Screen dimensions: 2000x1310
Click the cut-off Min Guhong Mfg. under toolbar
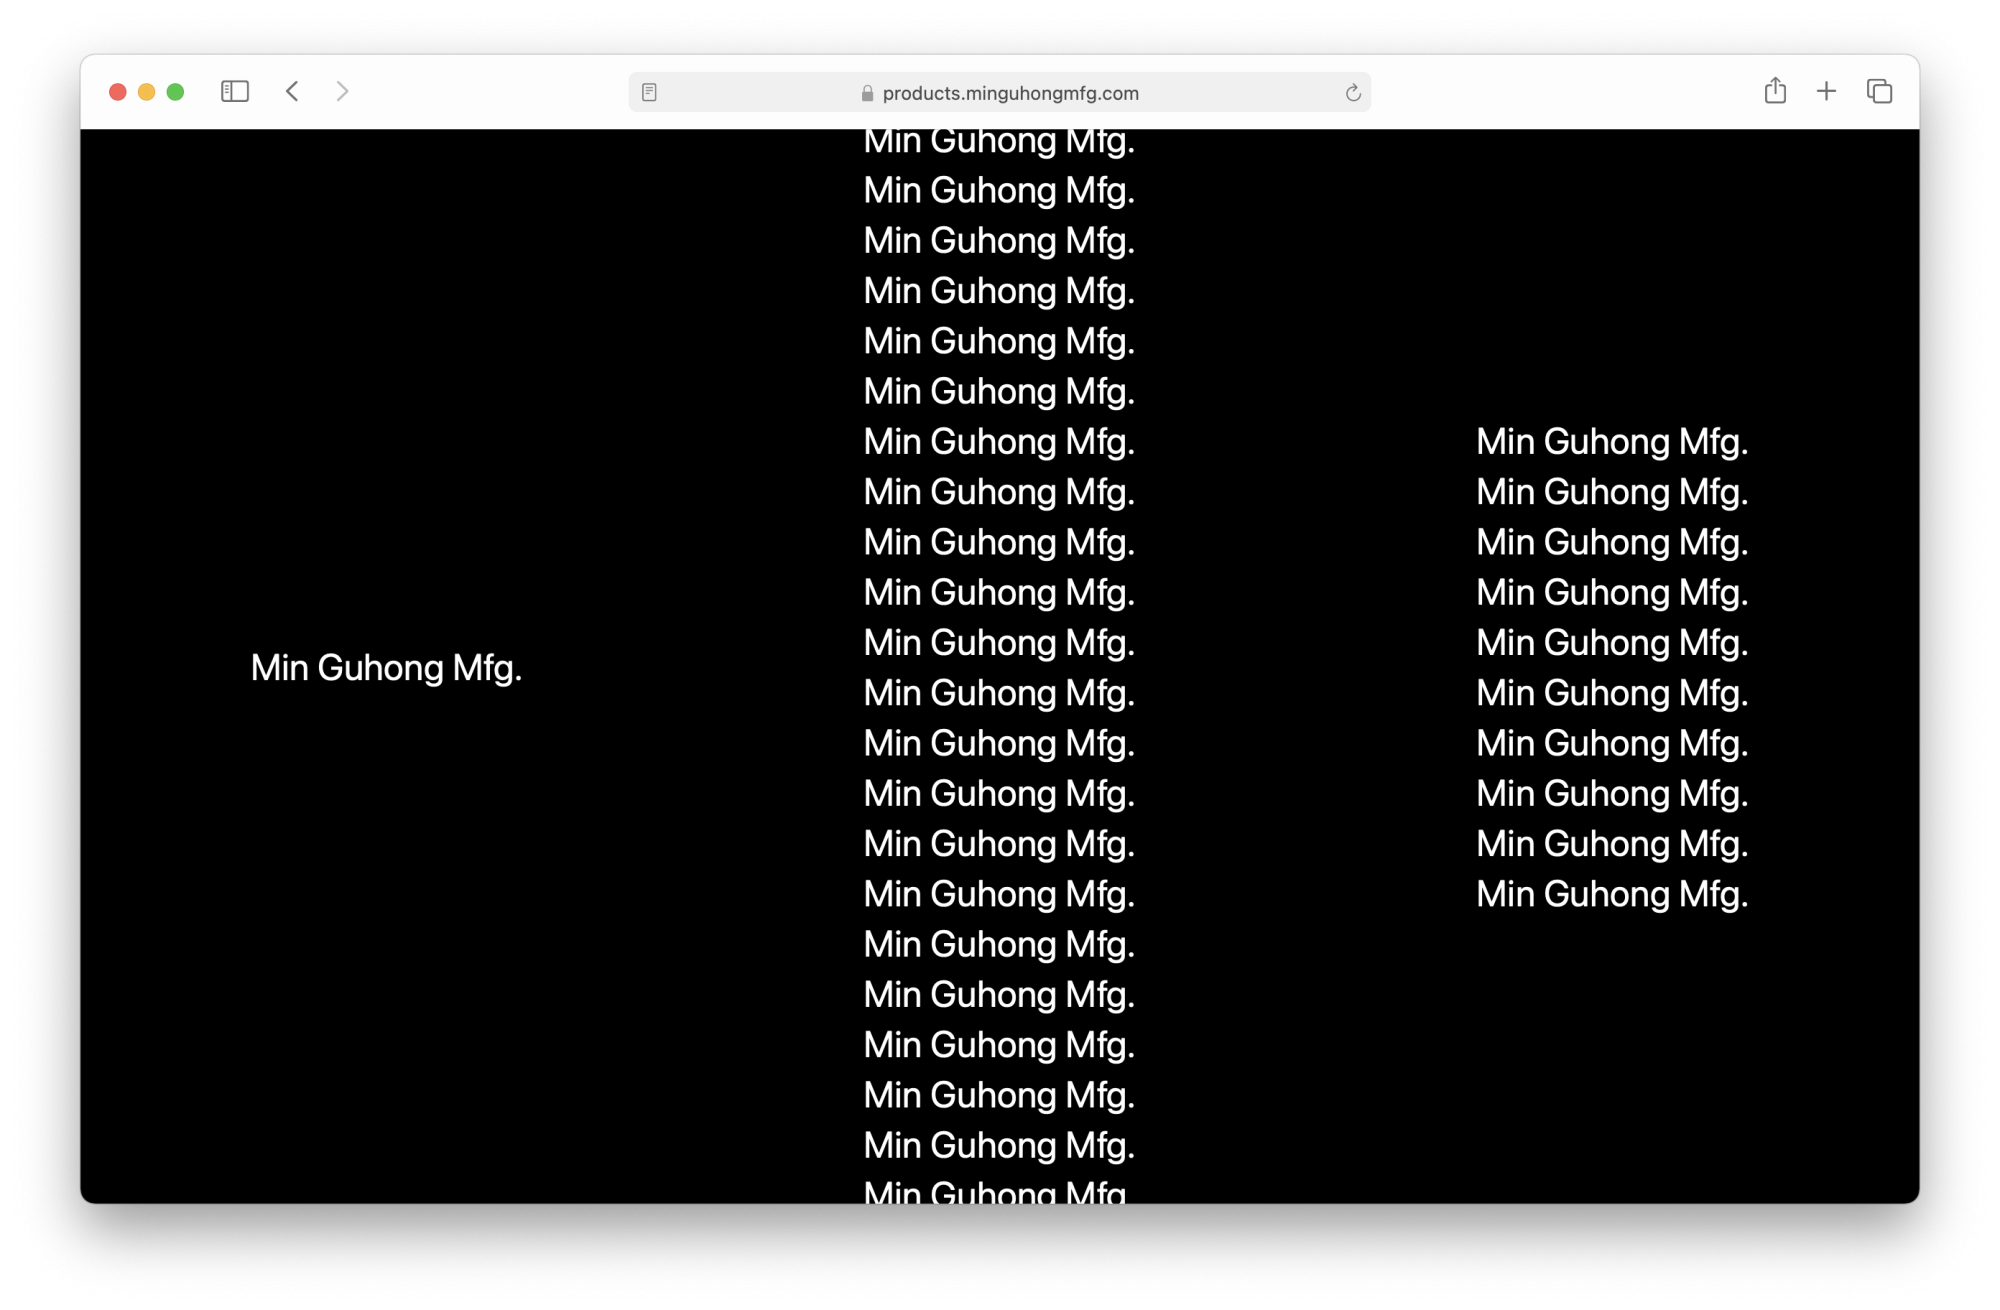pyautogui.click(x=999, y=143)
